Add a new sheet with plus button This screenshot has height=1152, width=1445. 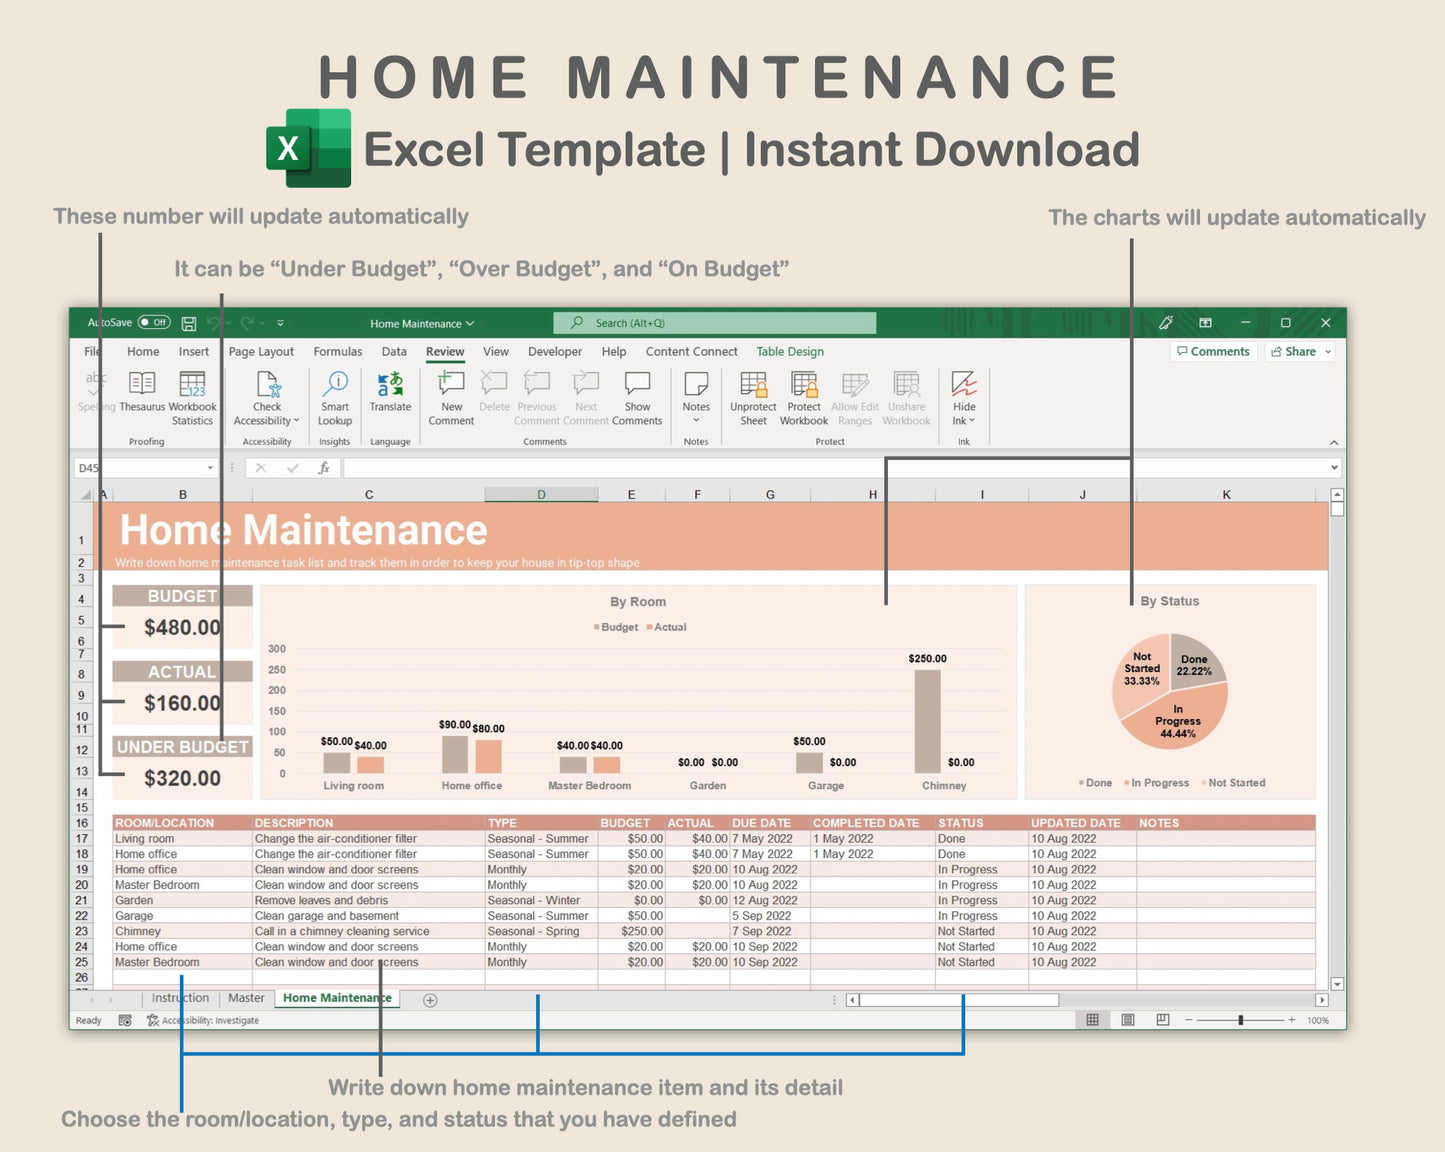click(x=429, y=999)
